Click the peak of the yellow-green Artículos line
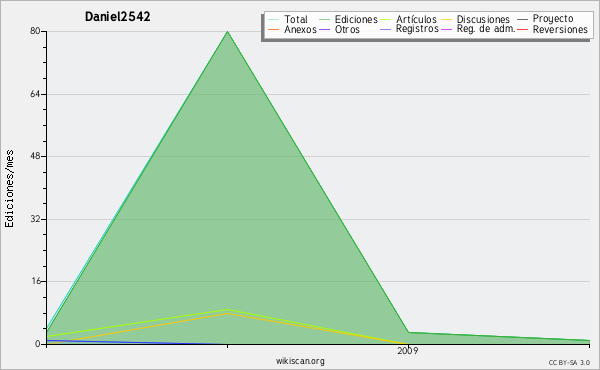This screenshot has width=600, height=370. [228, 310]
